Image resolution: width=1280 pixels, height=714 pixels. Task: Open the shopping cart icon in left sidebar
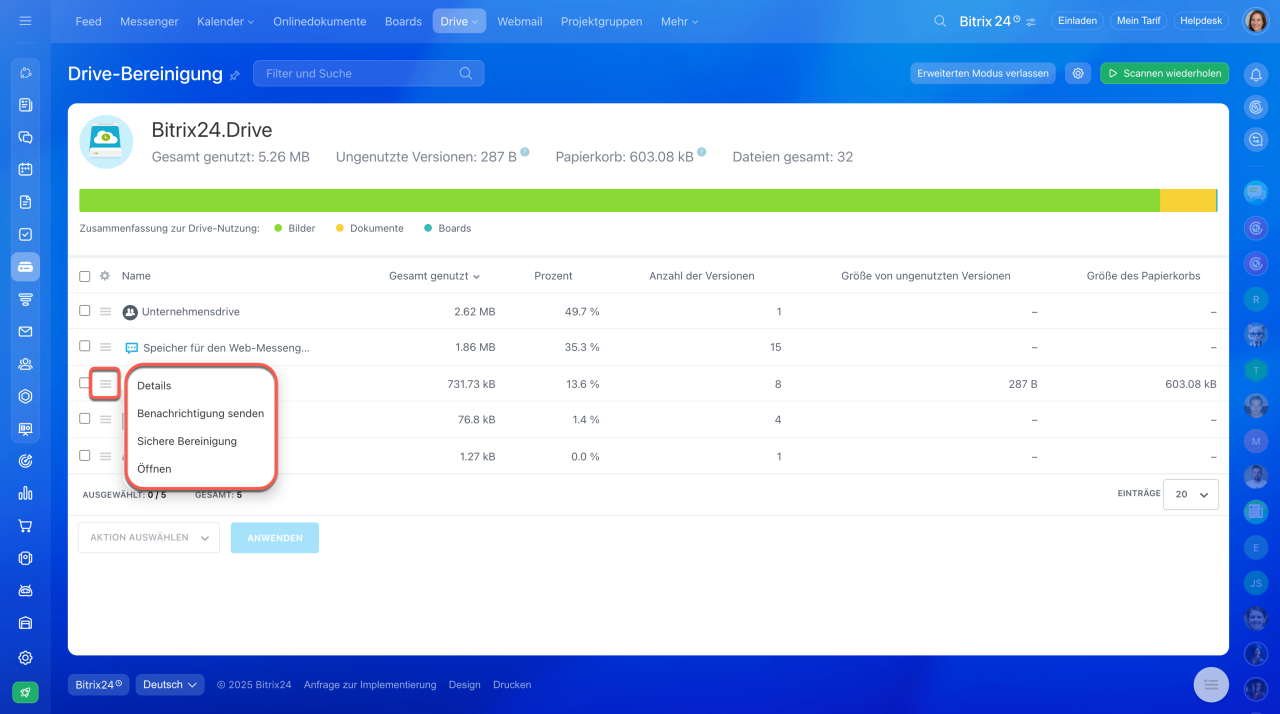tap(26, 525)
